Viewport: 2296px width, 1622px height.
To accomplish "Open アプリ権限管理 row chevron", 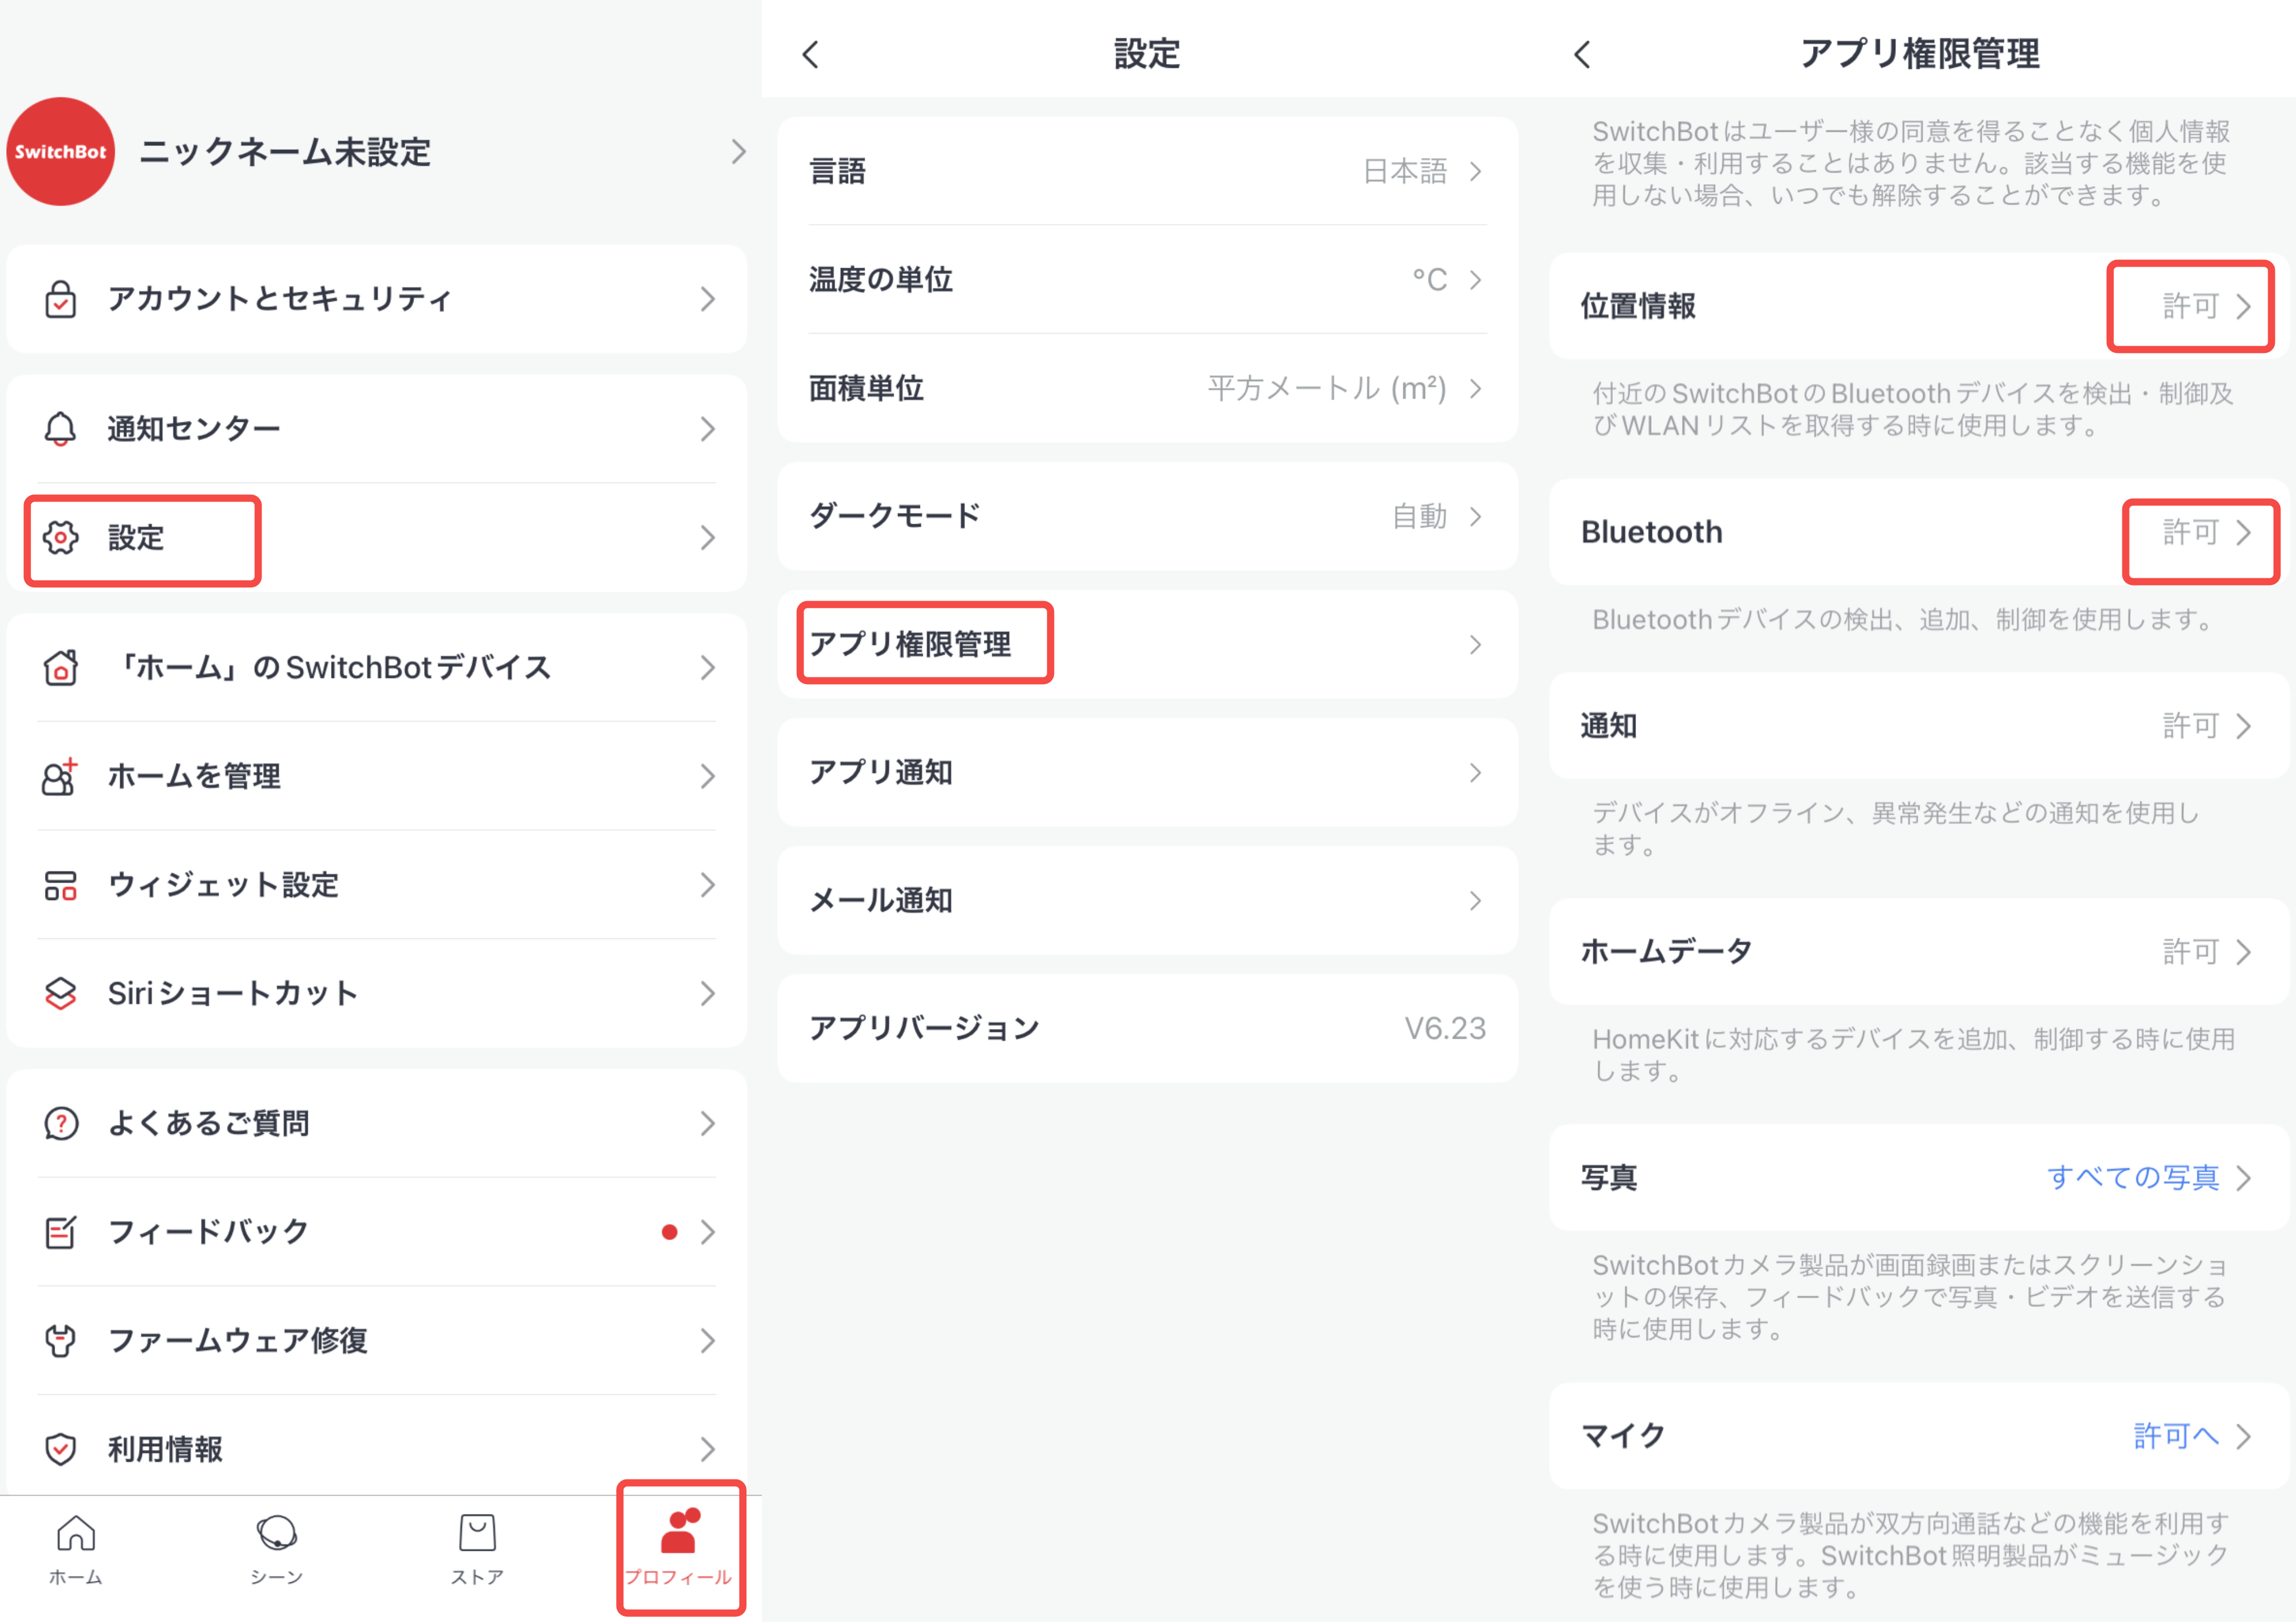I will (1475, 644).
